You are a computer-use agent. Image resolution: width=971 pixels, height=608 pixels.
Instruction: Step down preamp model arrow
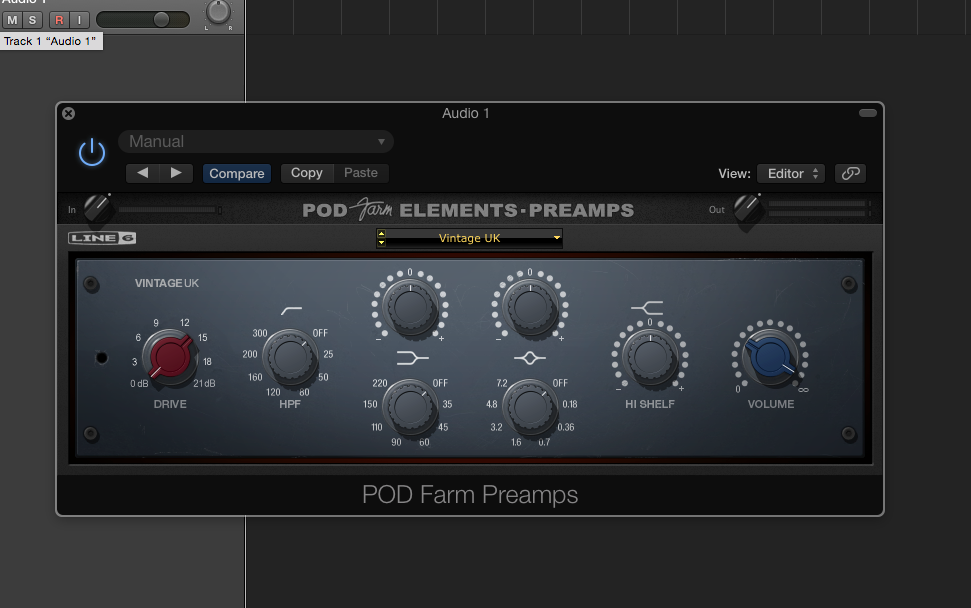click(381, 242)
